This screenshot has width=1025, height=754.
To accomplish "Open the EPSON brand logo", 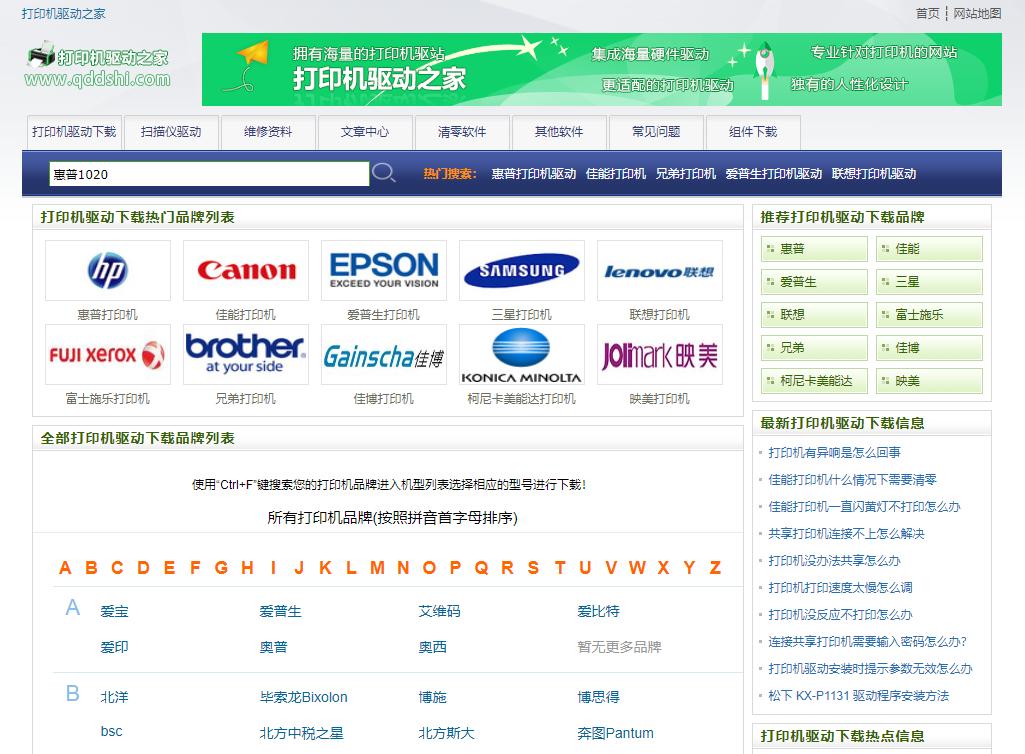I will (x=383, y=268).
